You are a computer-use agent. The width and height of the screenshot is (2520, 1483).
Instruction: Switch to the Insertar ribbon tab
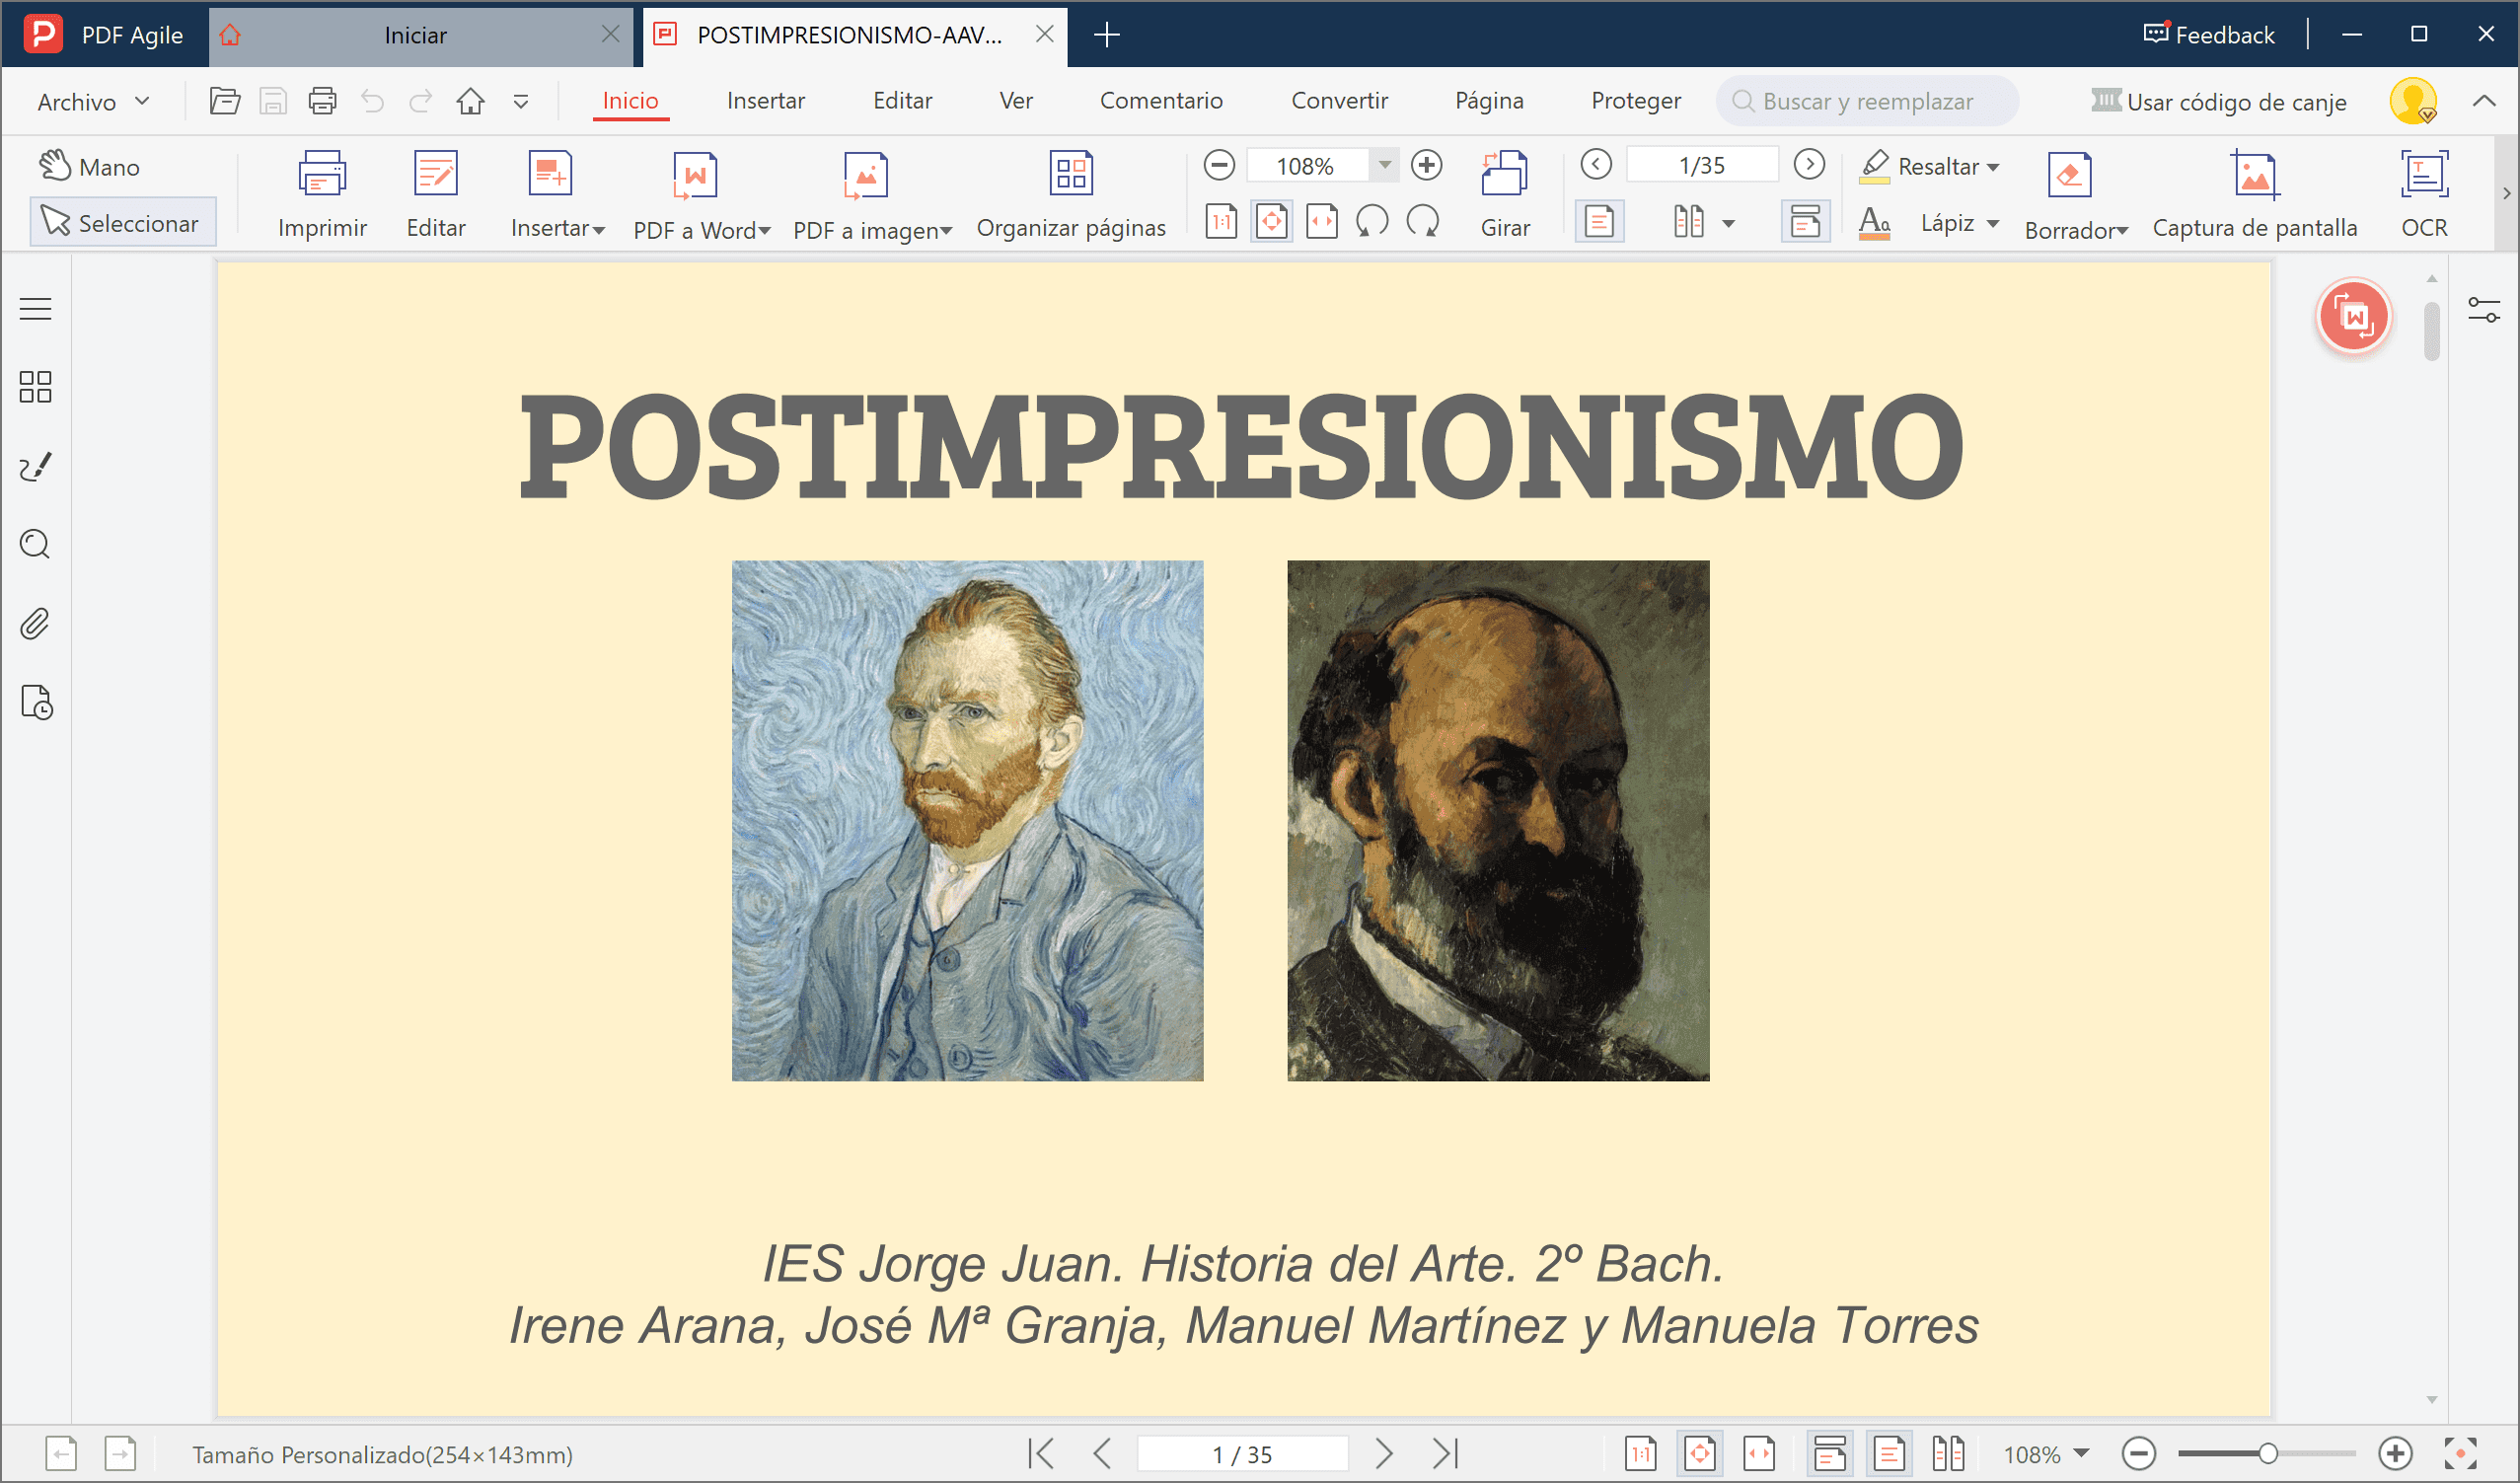pyautogui.click(x=766, y=100)
